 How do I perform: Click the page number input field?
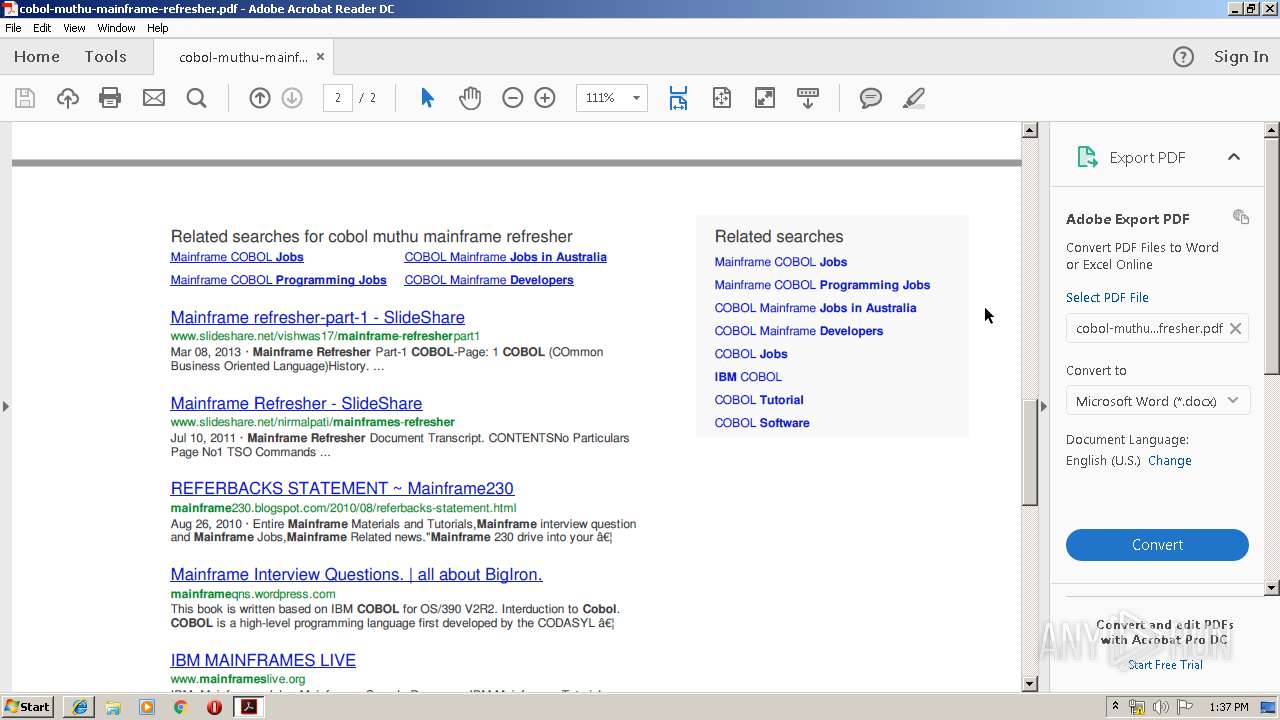(337, 98)
